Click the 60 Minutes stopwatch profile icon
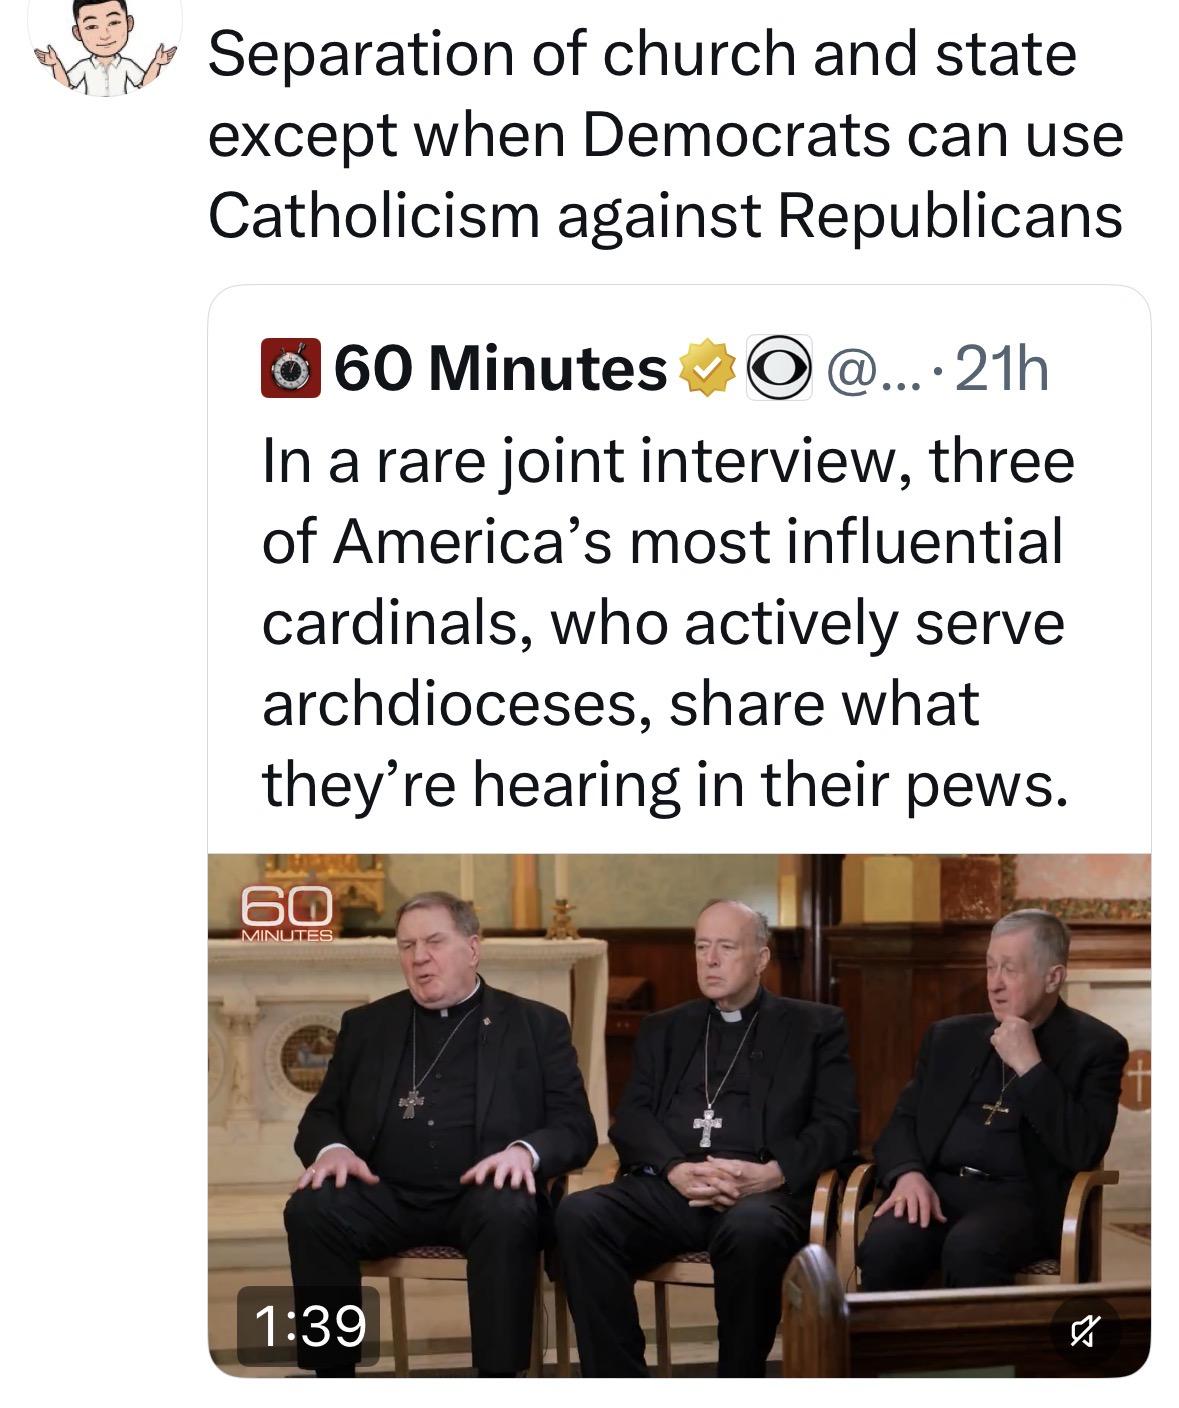Viewport: 1179px width, 1408px height. coord(290,369)
